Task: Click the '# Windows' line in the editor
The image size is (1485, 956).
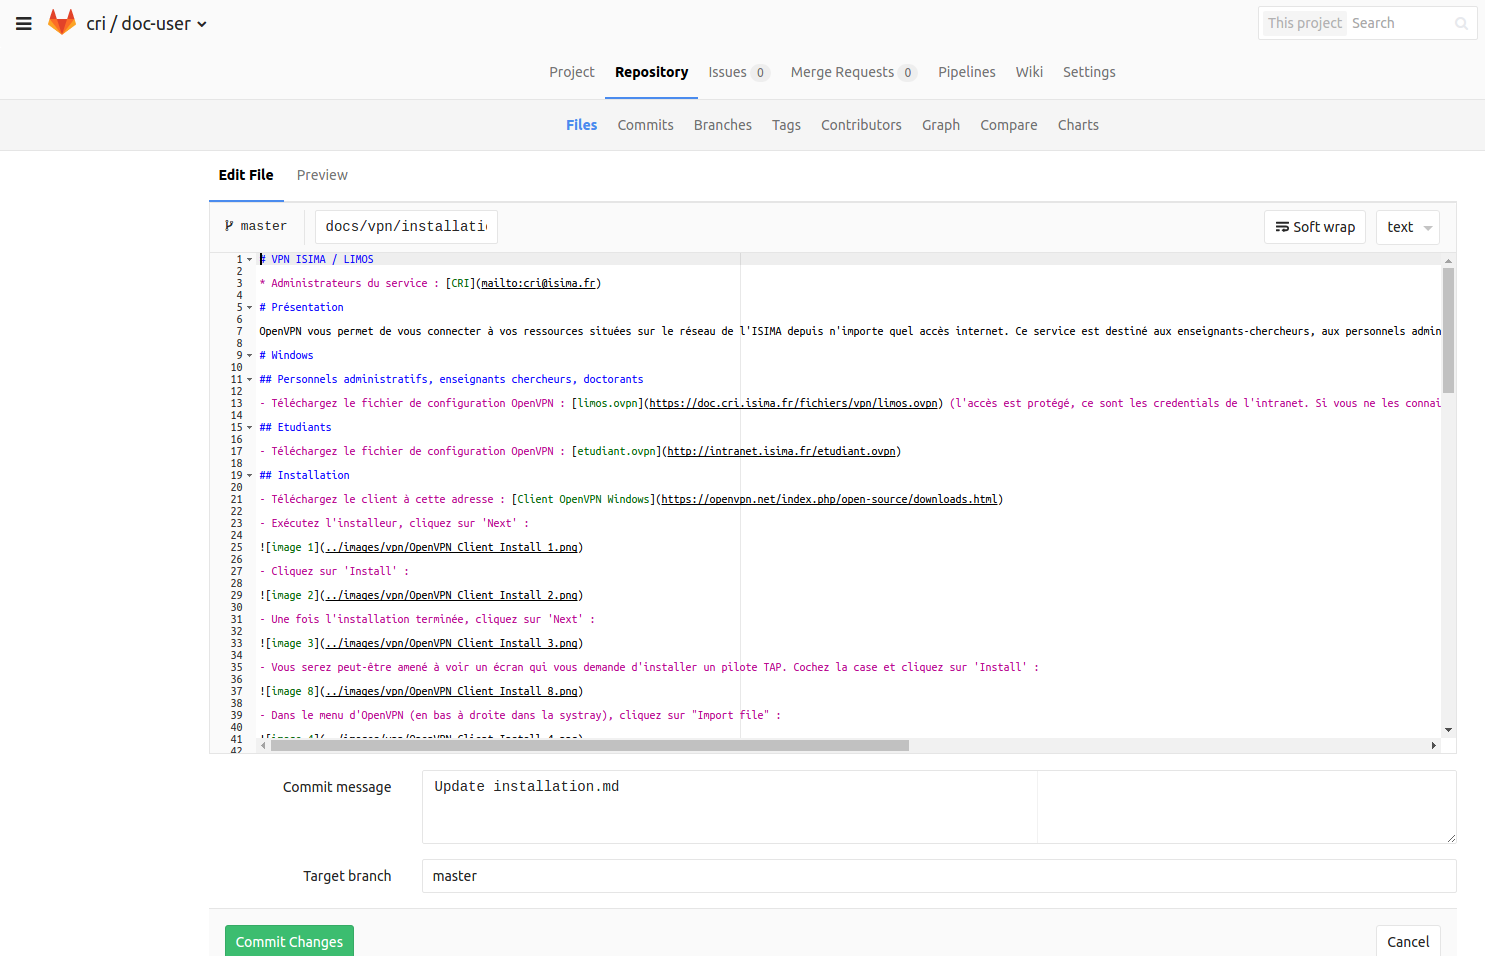Action: click(286, 355)
